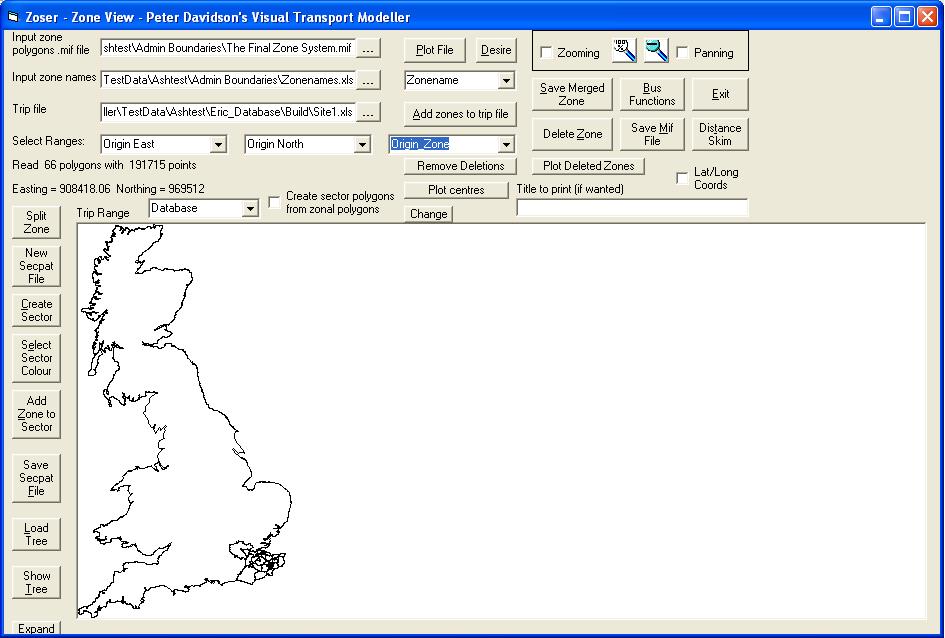This screenshot has height=638, width=945.
Task: Click the Split Zone button
Action: pos(36,222)
